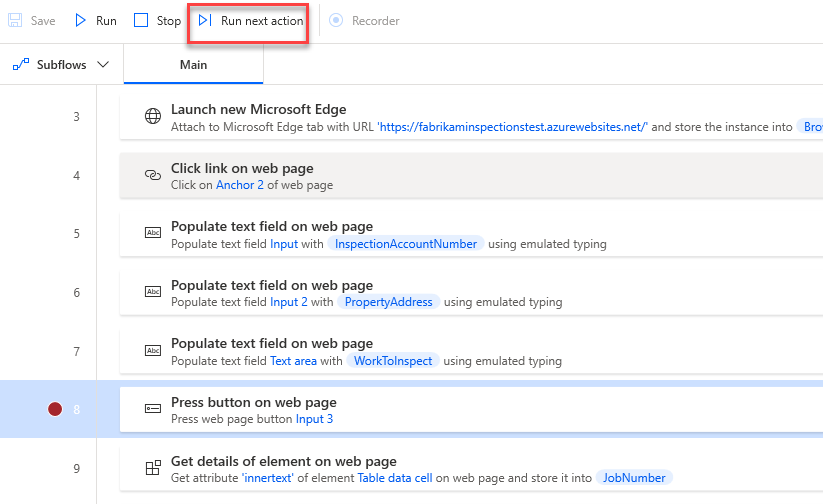Click the PropertyAddress variable chip
Image resolution: width=823 pixels, height=504 pixels.
389,302
